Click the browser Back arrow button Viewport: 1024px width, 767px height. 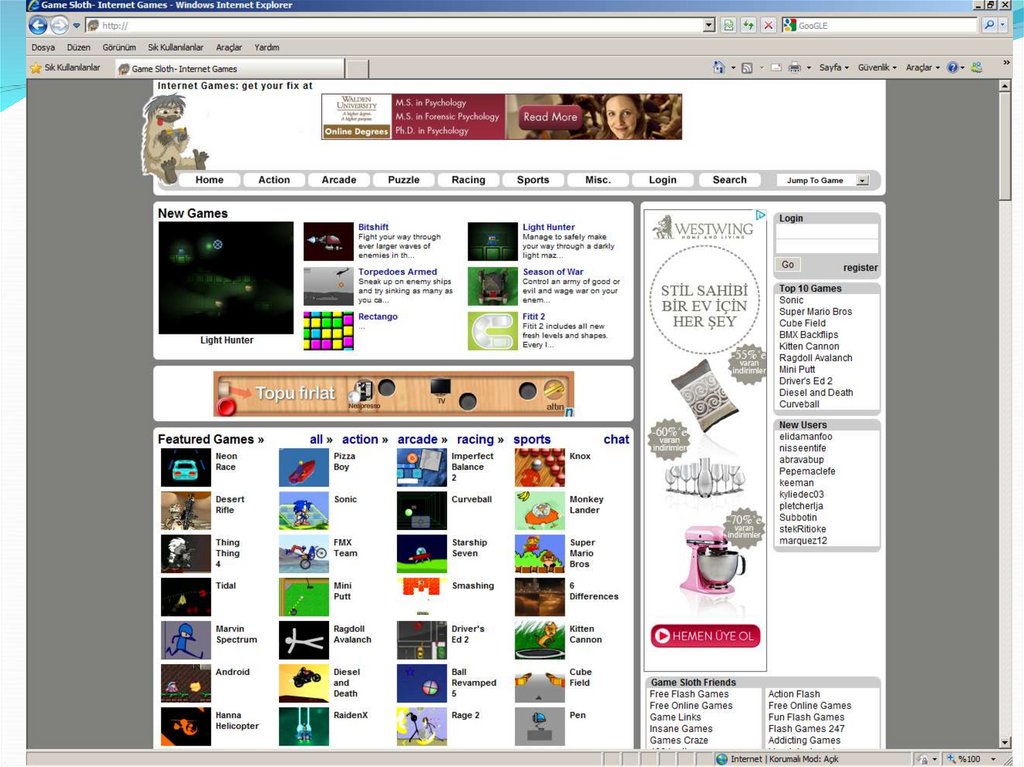click(38, 25)
